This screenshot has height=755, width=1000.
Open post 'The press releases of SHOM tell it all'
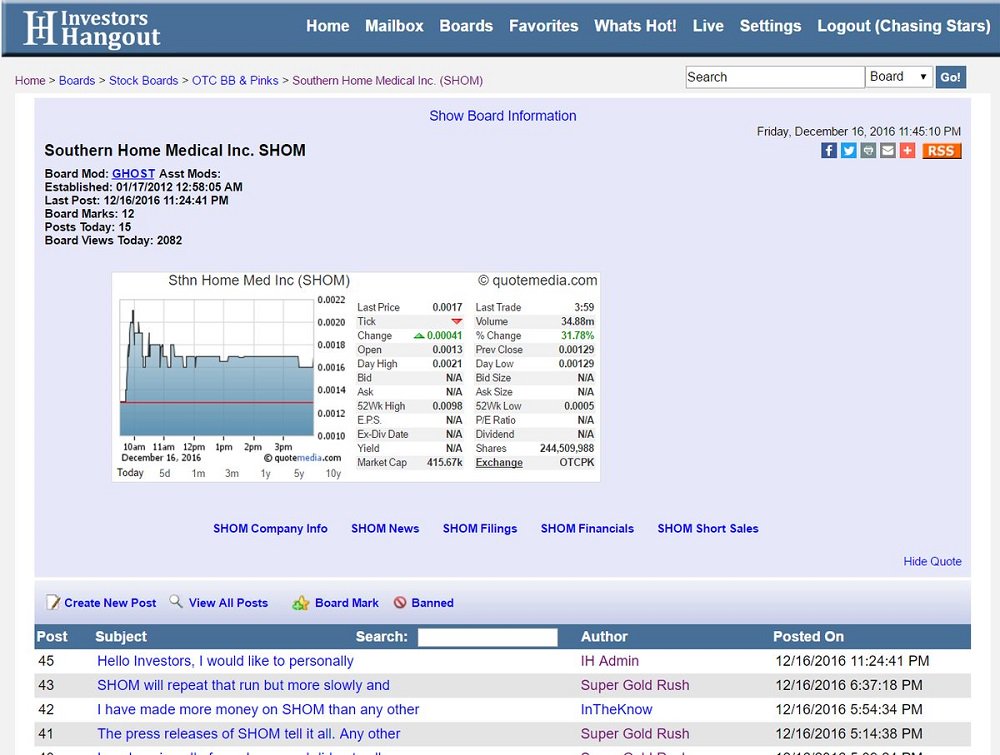(x=249, y=733)
